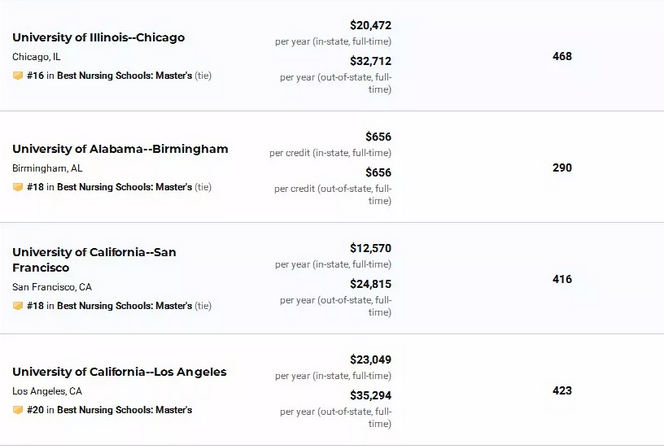Select the $35,294 out-of-state tuition figure

click(x=370, y=395)
